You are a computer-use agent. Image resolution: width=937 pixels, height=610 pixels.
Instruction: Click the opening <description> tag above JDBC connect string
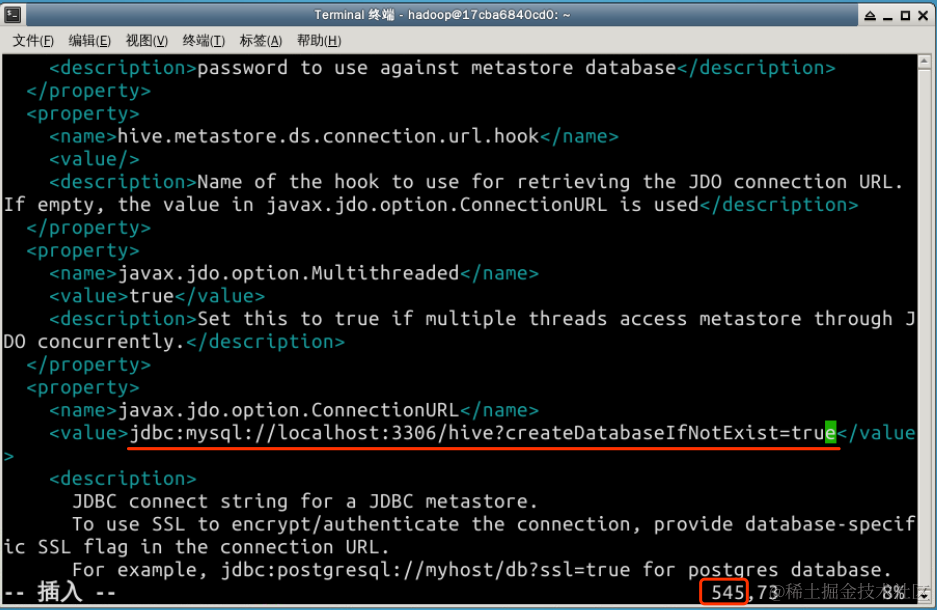(123, 479)
